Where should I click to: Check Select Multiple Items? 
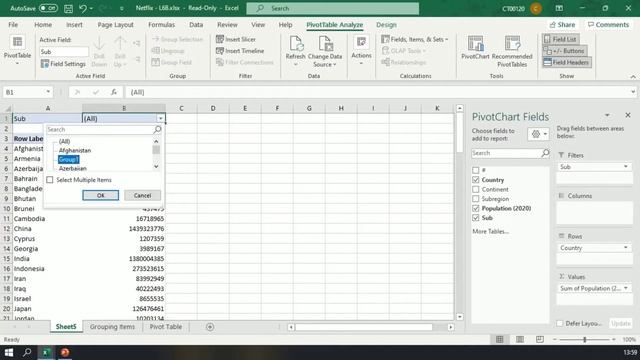50,180
